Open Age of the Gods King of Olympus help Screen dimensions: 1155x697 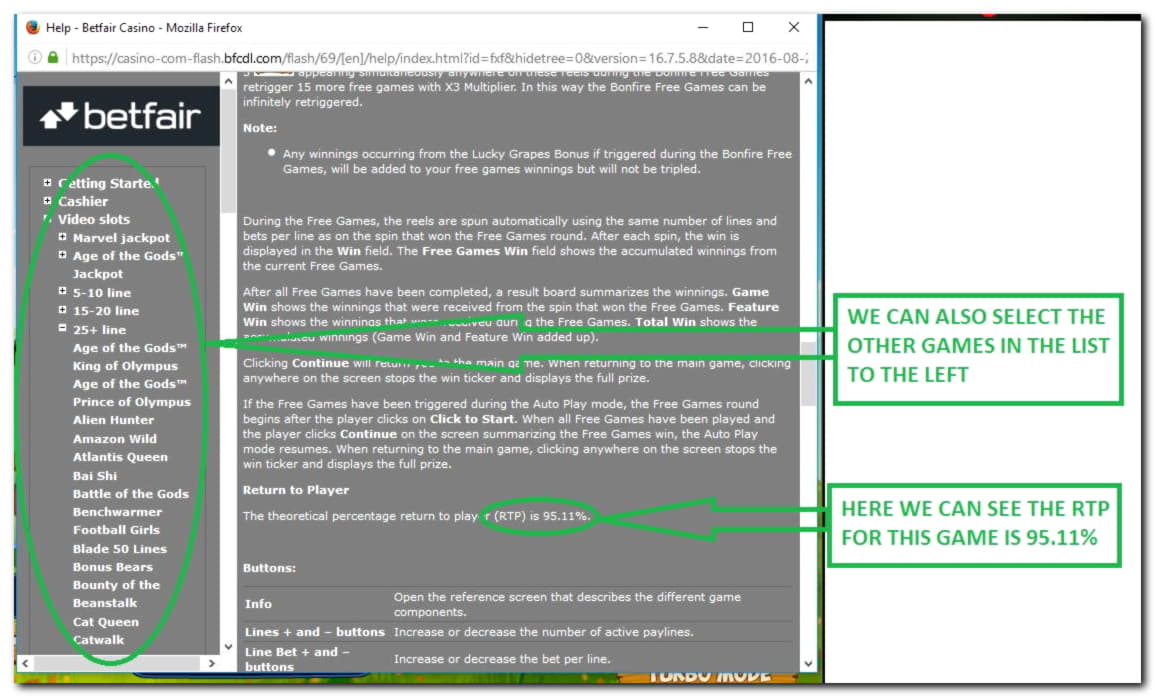[x=130, y=357]
